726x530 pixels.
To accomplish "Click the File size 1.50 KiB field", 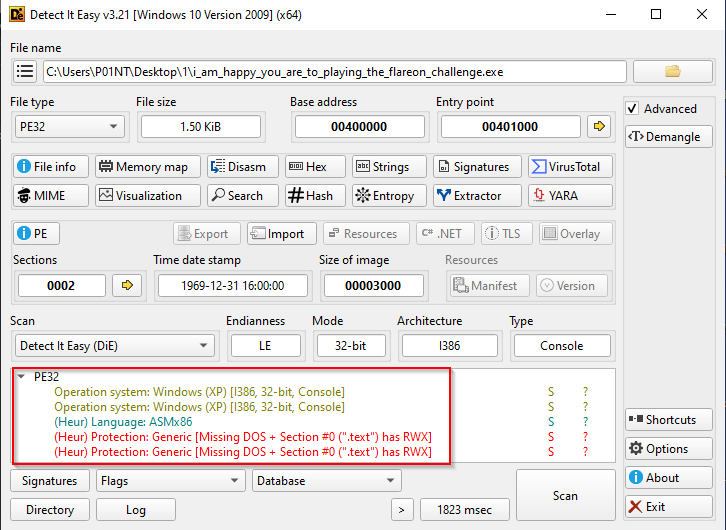I will (x=200, y=126).
